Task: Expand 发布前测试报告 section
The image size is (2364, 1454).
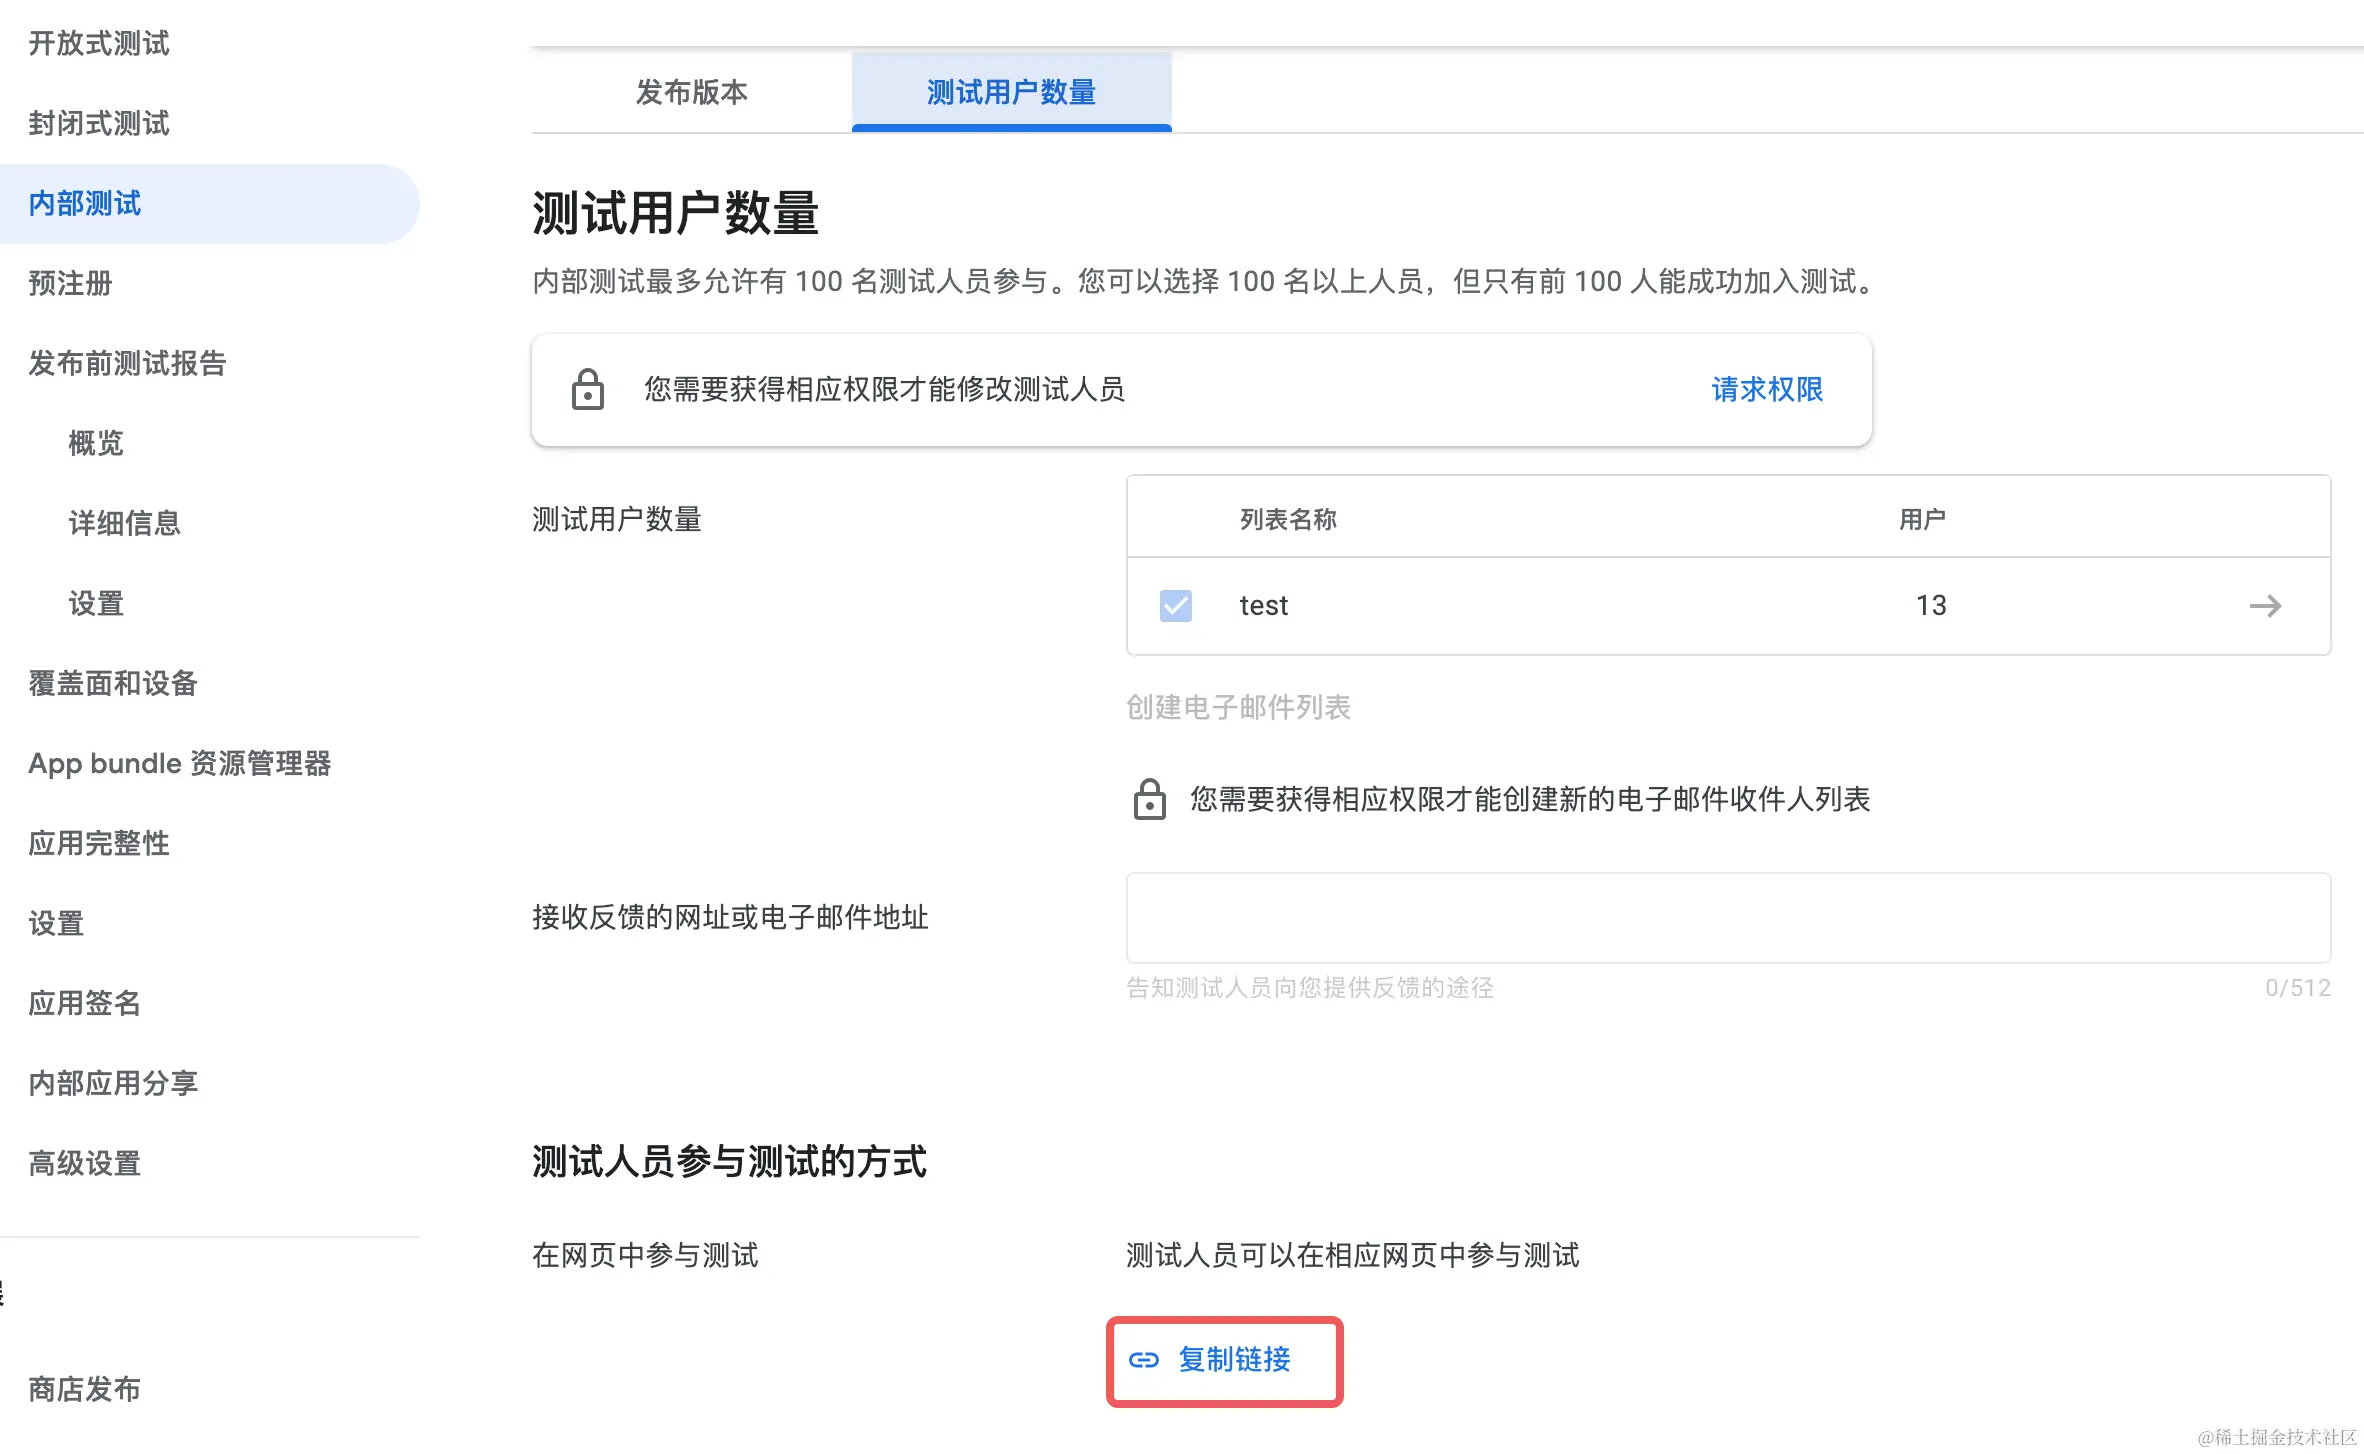Action: 127,363
